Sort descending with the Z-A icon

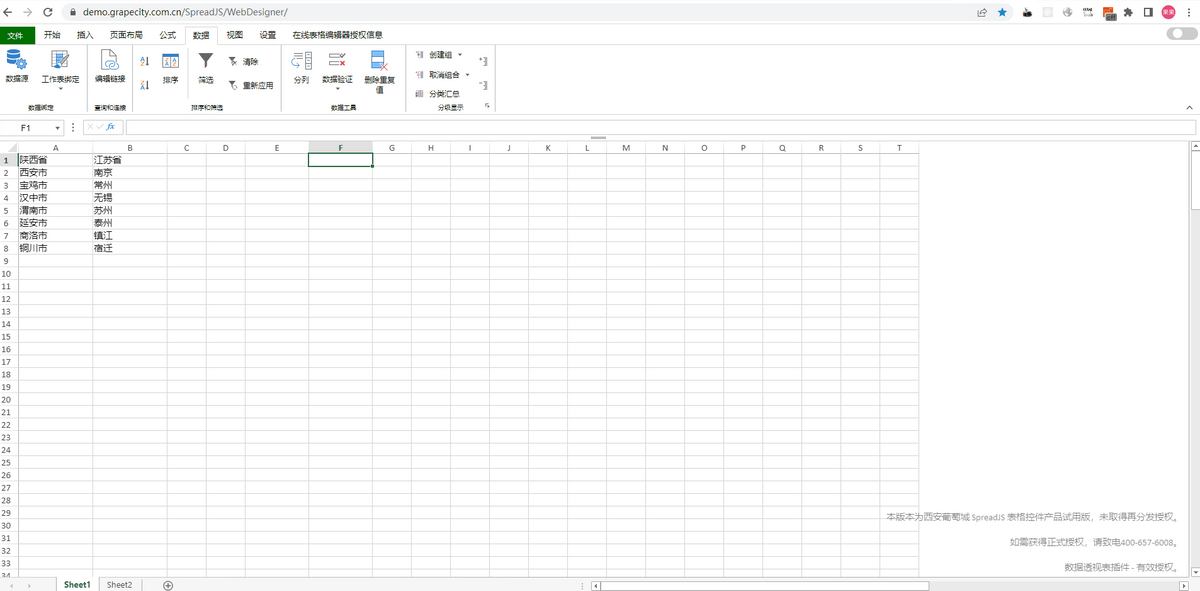click(x=144, y=86)
